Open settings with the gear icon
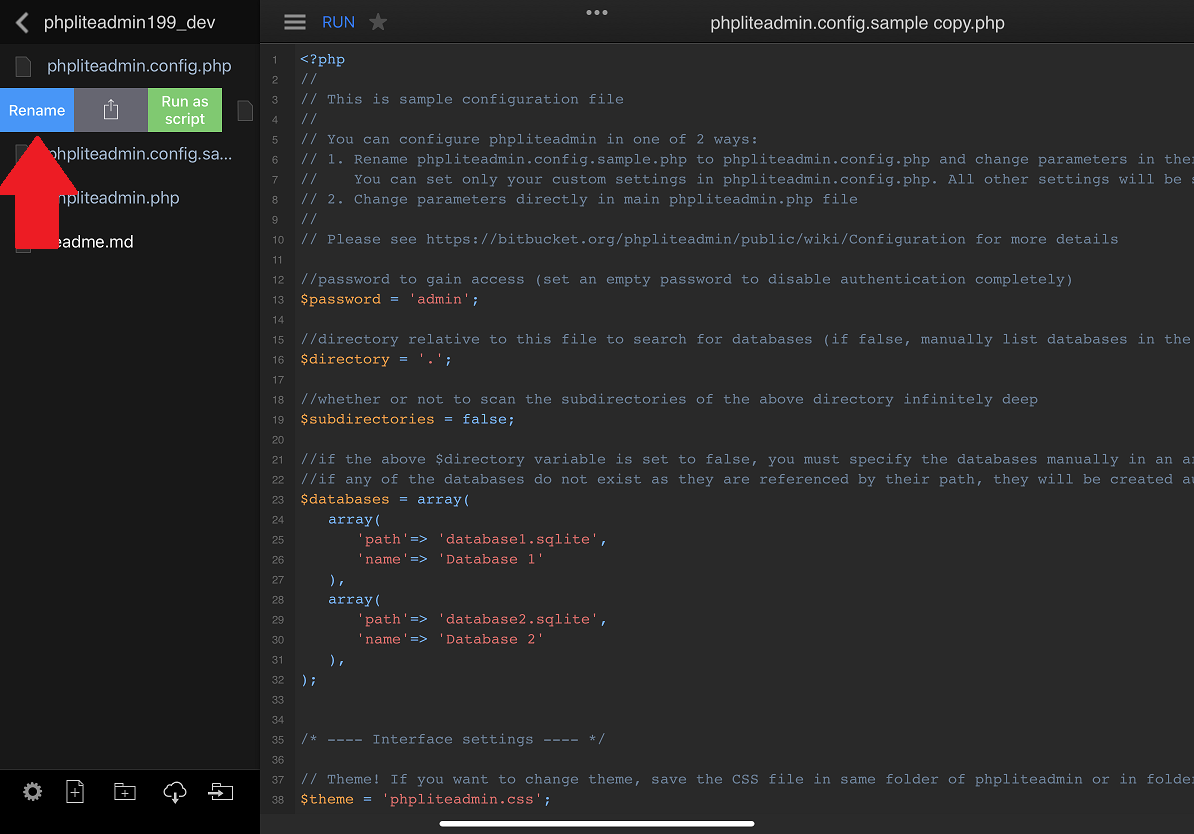This screenshot has width=1194, height=834. (x=32, y=792)
